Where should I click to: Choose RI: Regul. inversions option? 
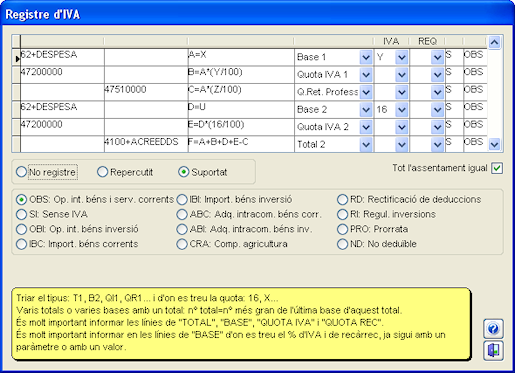point(386,214)
